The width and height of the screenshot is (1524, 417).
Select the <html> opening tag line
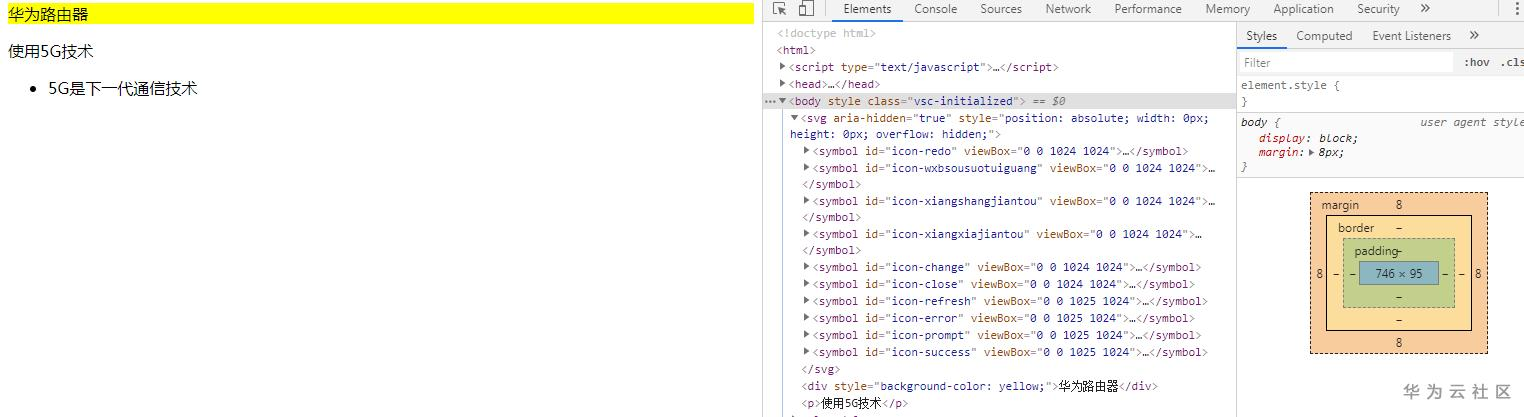click(x=797, y=50)
